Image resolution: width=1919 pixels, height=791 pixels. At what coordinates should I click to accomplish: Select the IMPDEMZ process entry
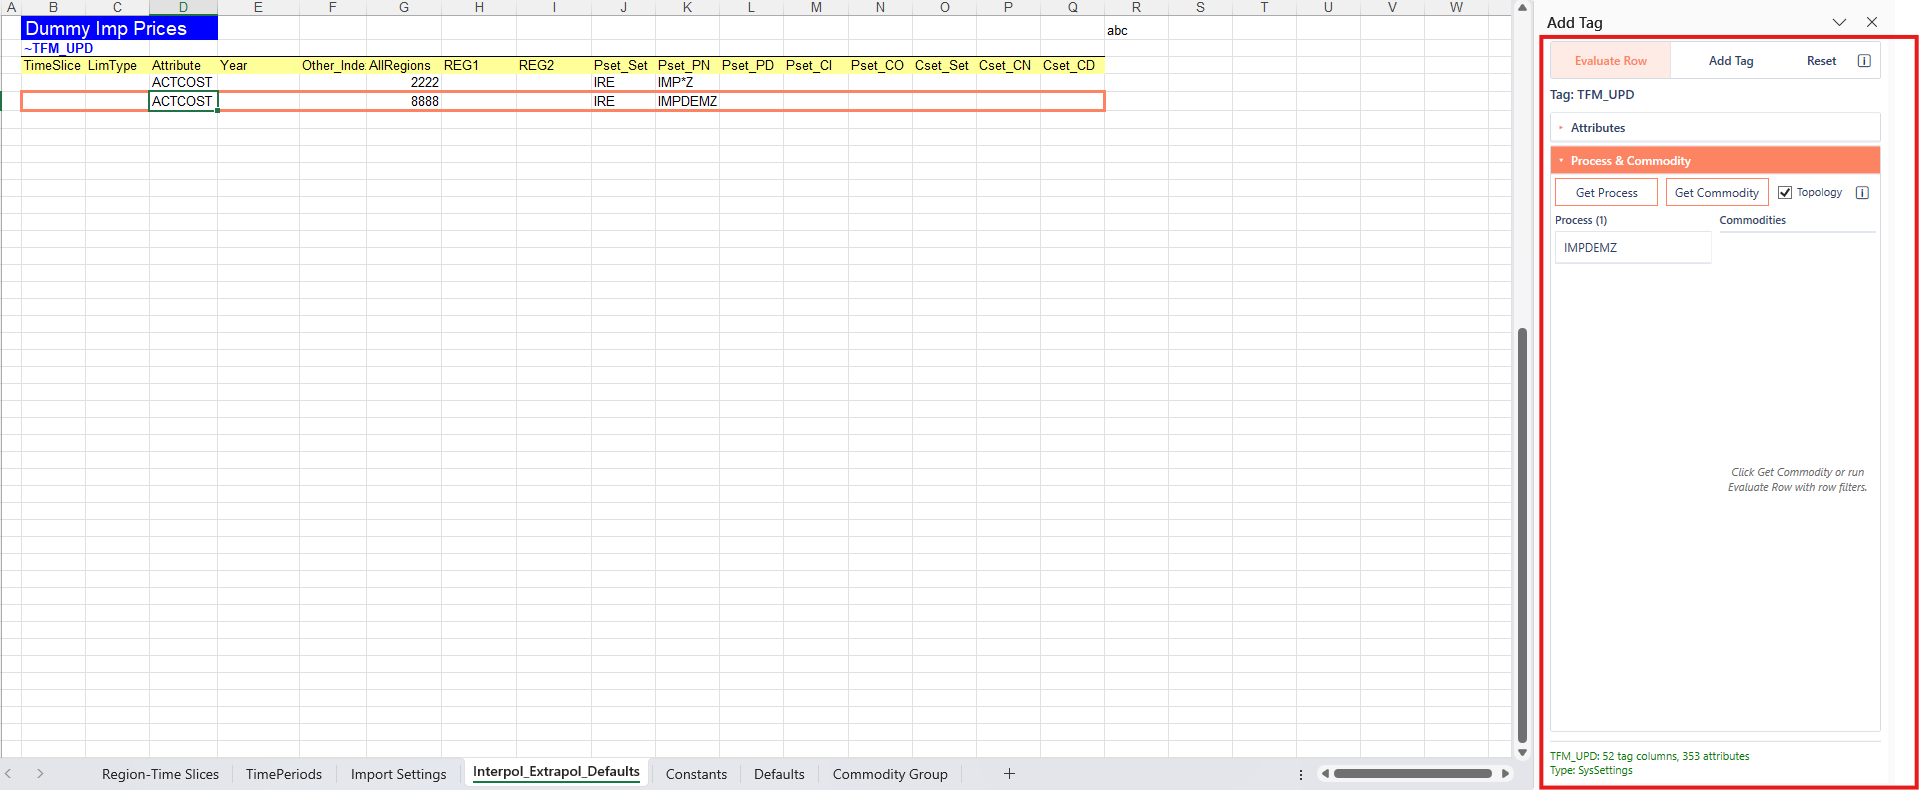point(1633,248)
